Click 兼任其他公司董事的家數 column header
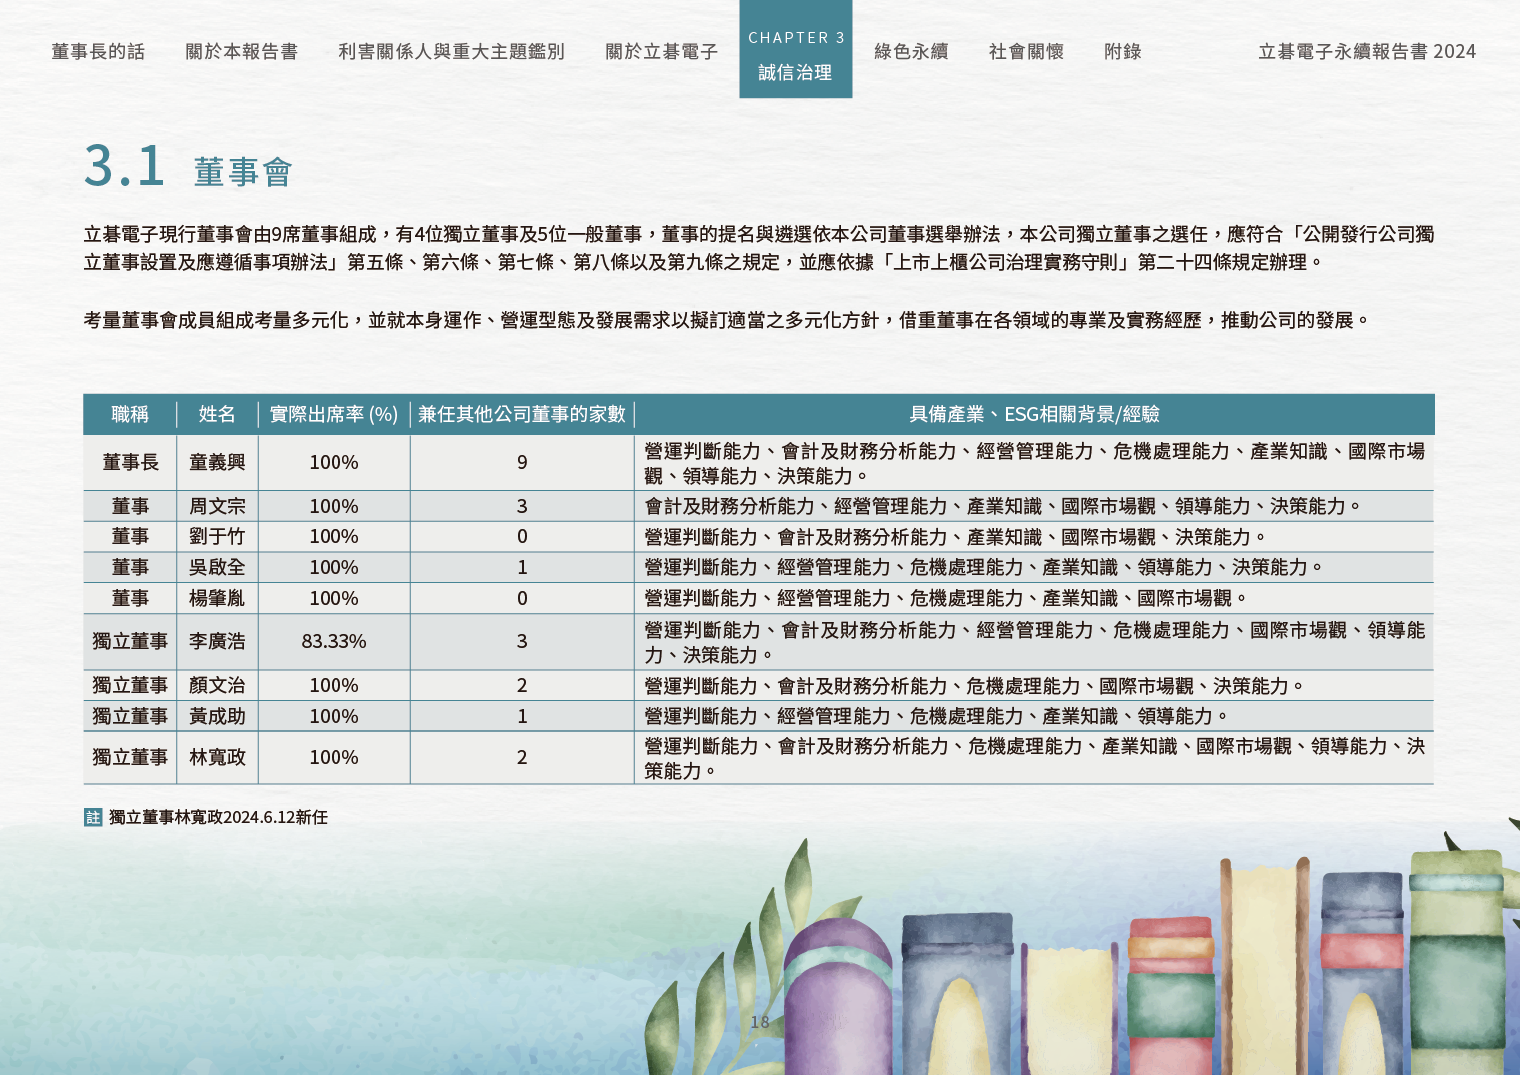 (522, 414)
